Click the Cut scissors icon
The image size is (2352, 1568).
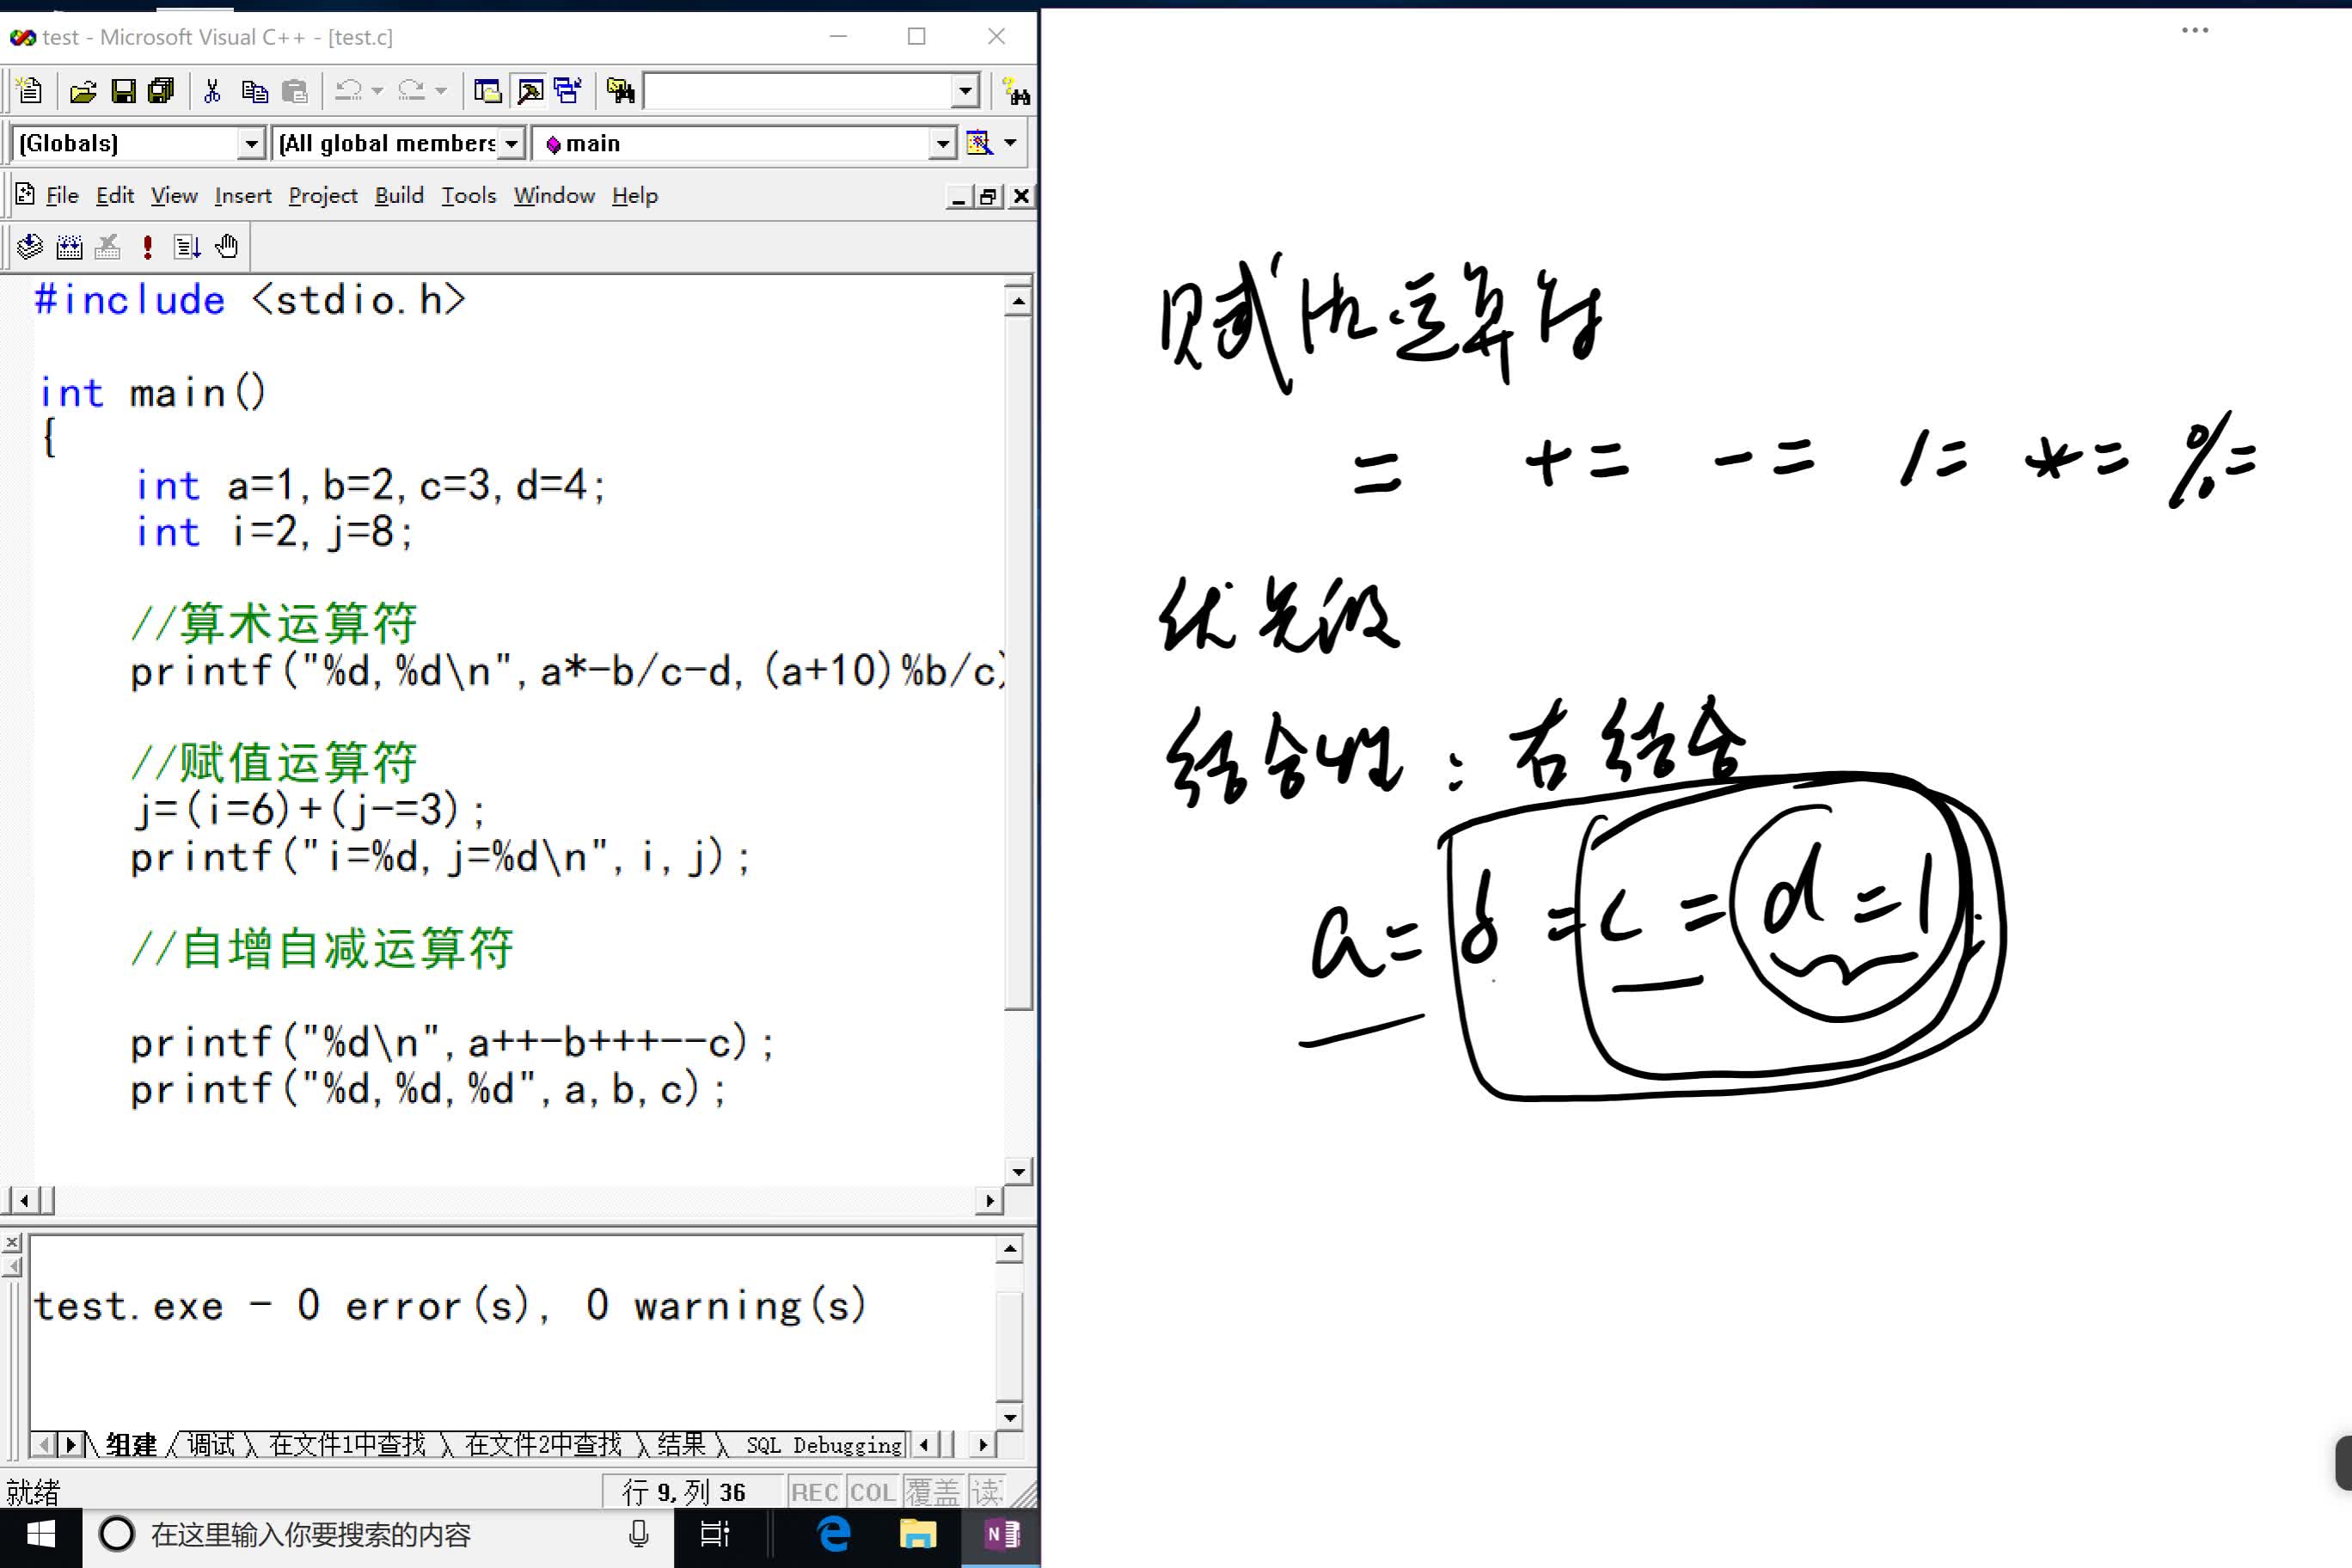click(212, 92)
